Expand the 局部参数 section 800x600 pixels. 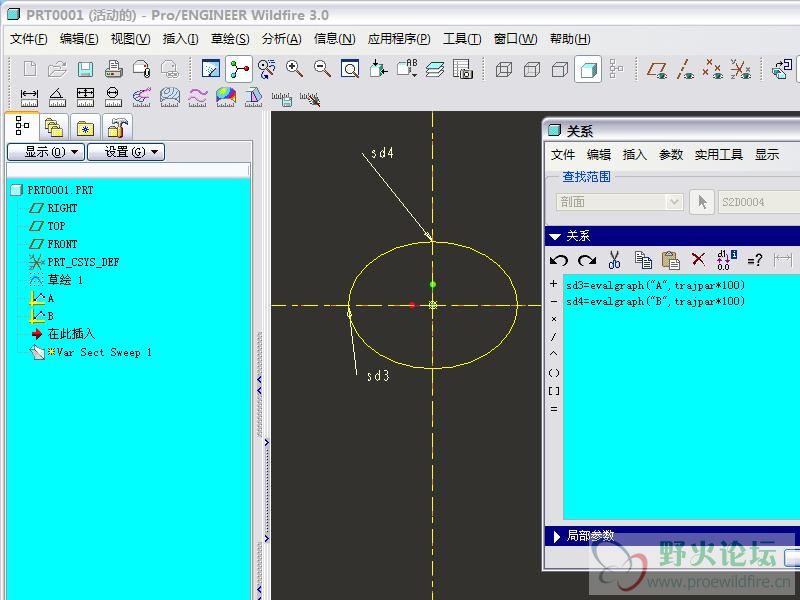click(x=557, y=536)
